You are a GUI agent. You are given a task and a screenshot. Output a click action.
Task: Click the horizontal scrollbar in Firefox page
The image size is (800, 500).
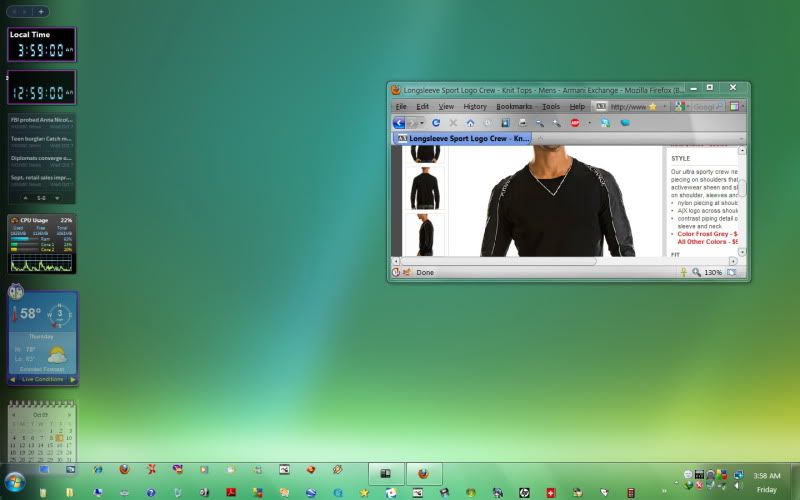pos(498,261)
